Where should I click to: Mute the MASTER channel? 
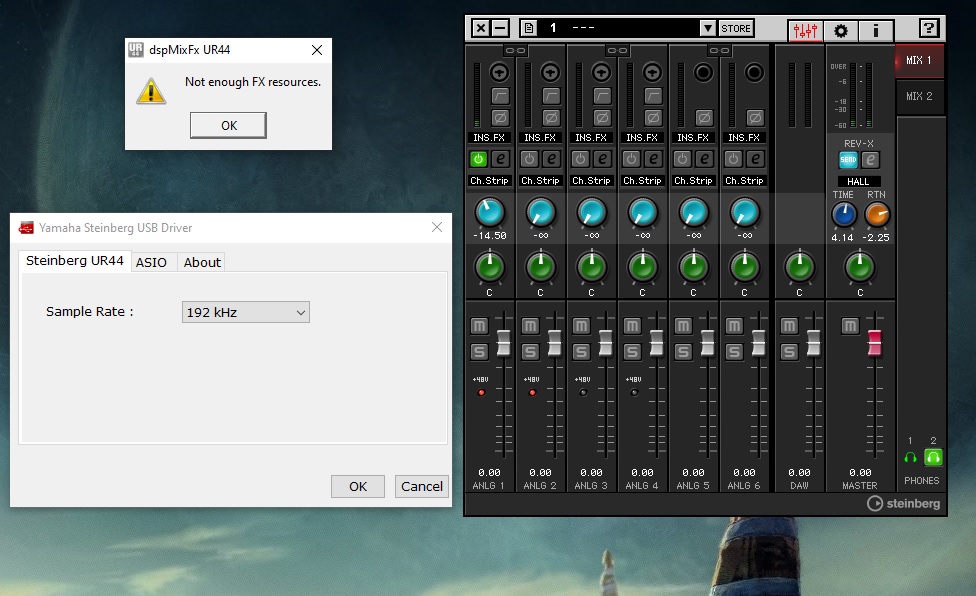click(x=850, y=326)
